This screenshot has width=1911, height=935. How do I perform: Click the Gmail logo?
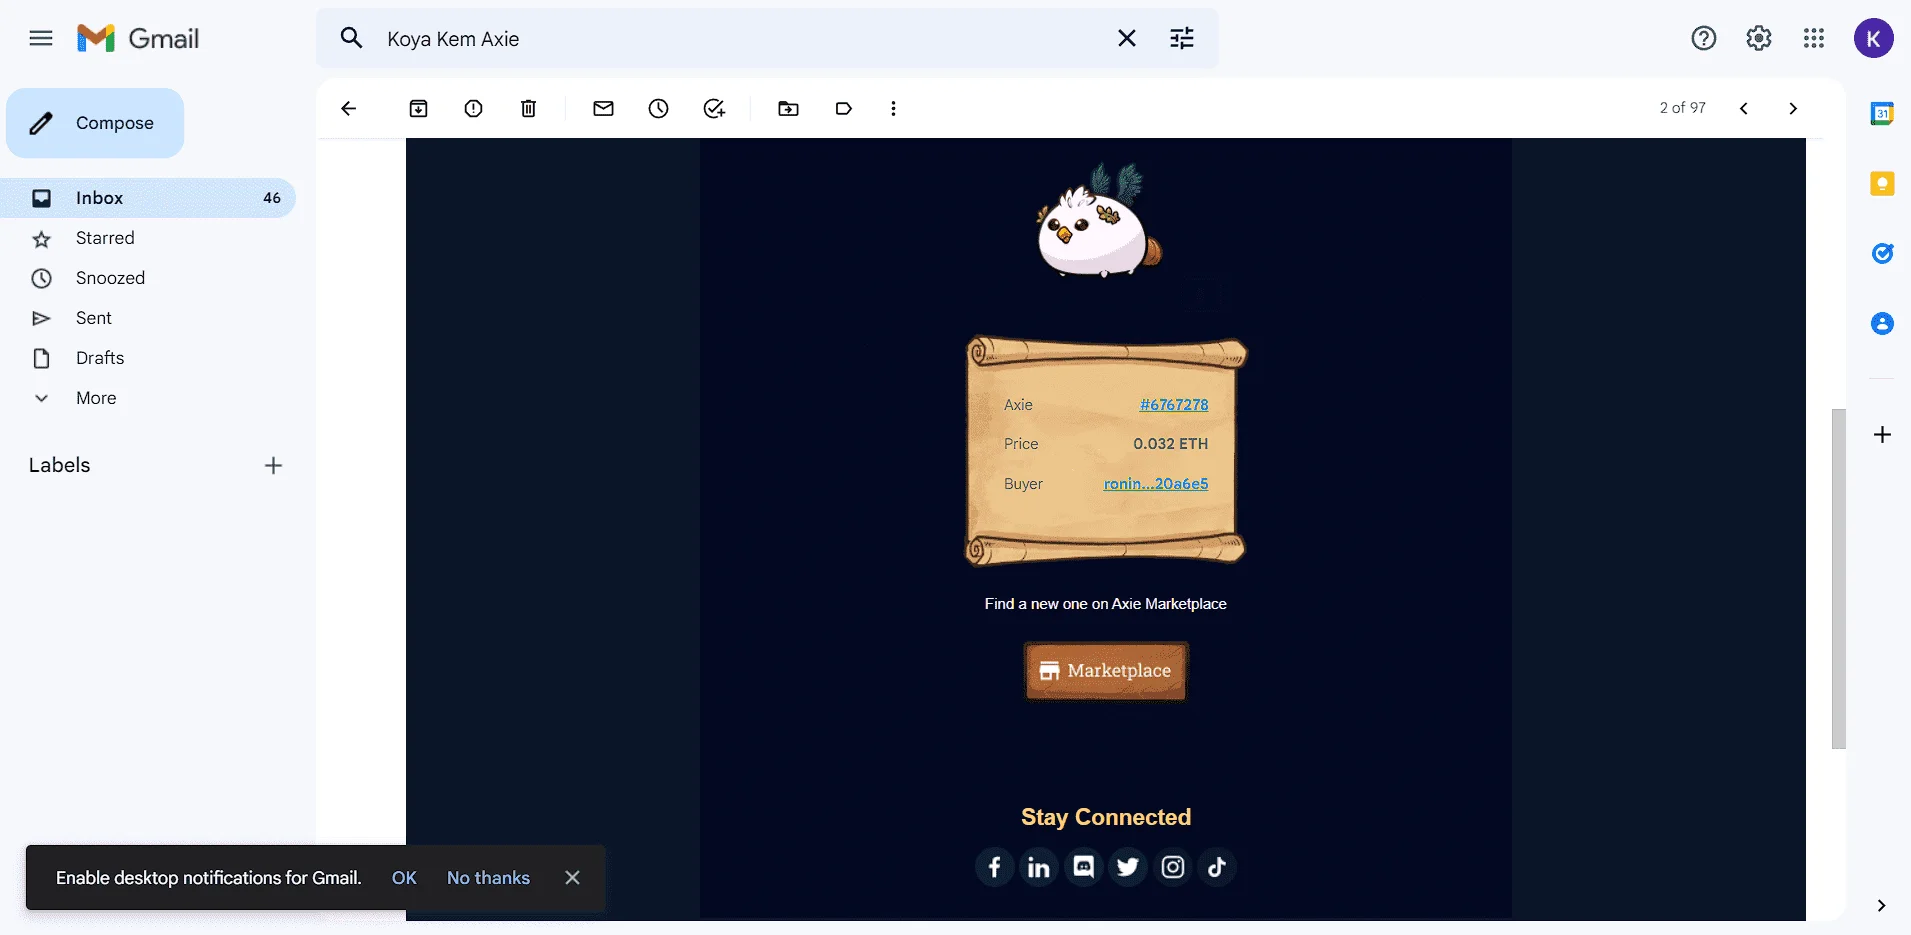point(138,39)
